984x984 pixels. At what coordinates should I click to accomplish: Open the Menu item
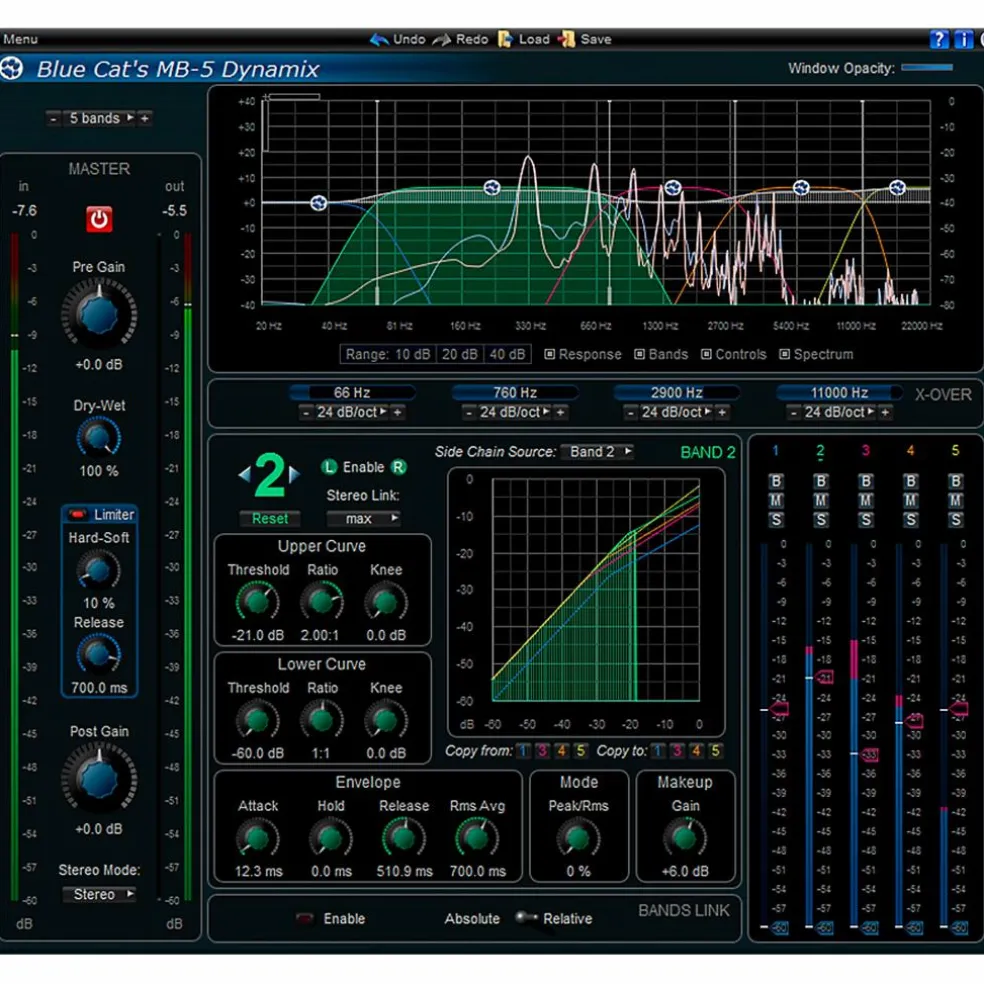(x=20, y=39)
